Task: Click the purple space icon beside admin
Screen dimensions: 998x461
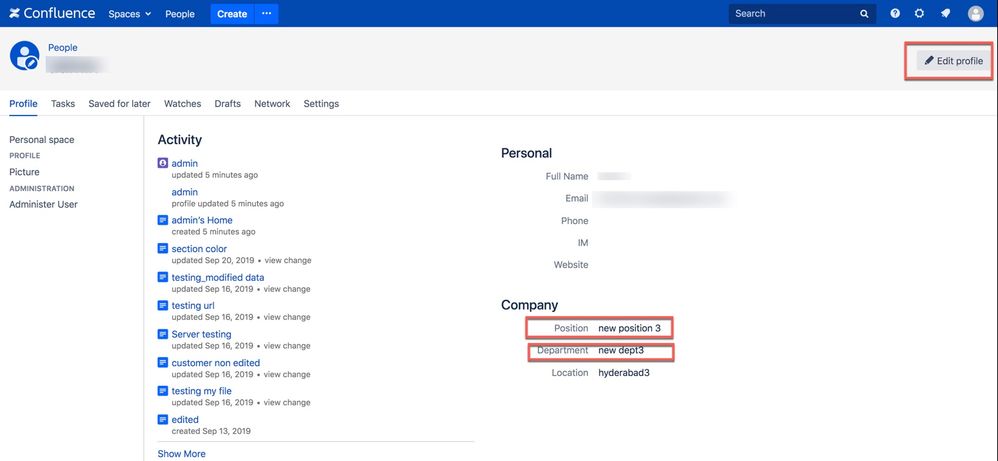Action: [162, 164]
